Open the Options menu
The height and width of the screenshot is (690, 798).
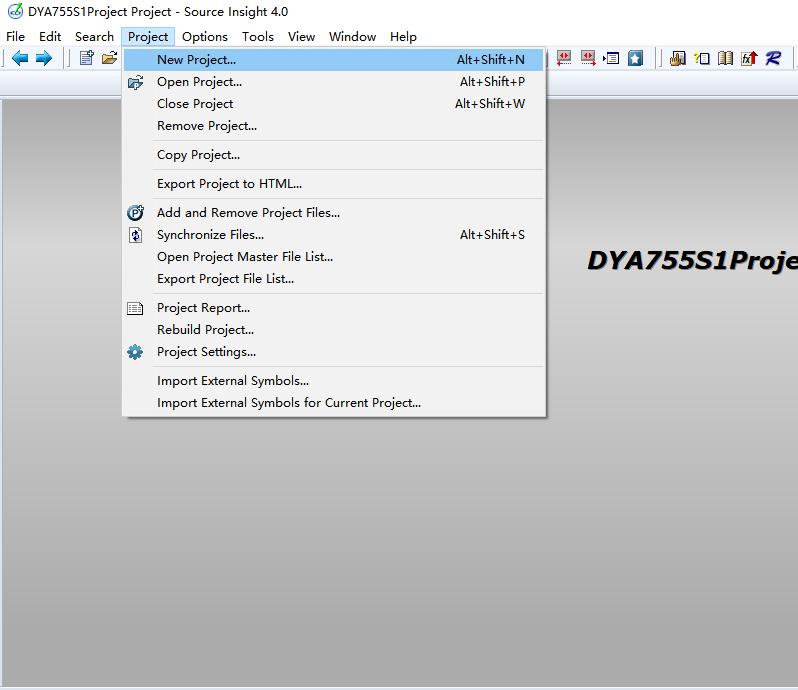[x=205, y=37]
